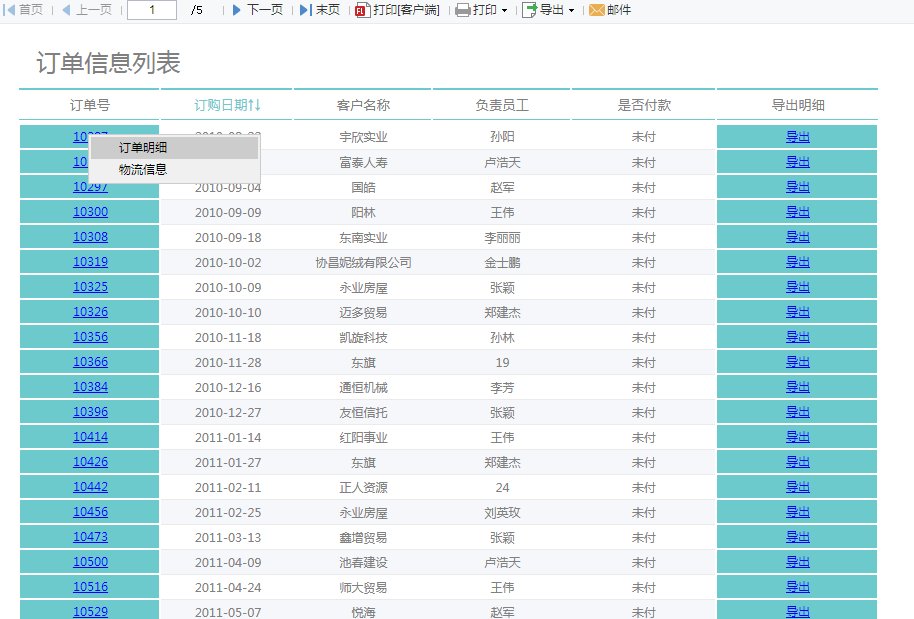Viewport: 914px width, 619px height.
Task: Sort by 订购日期 column header
Action: point(227,105)
